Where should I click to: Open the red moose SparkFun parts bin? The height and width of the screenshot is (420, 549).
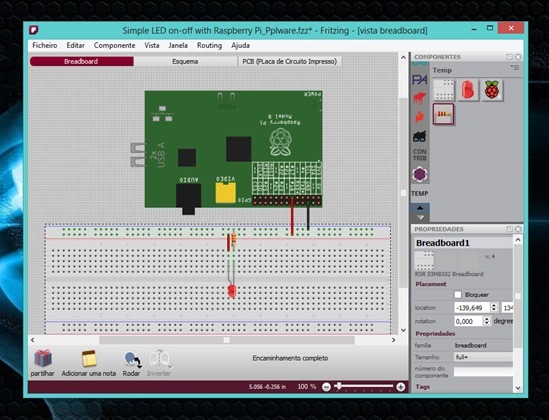tap(419, 98)
